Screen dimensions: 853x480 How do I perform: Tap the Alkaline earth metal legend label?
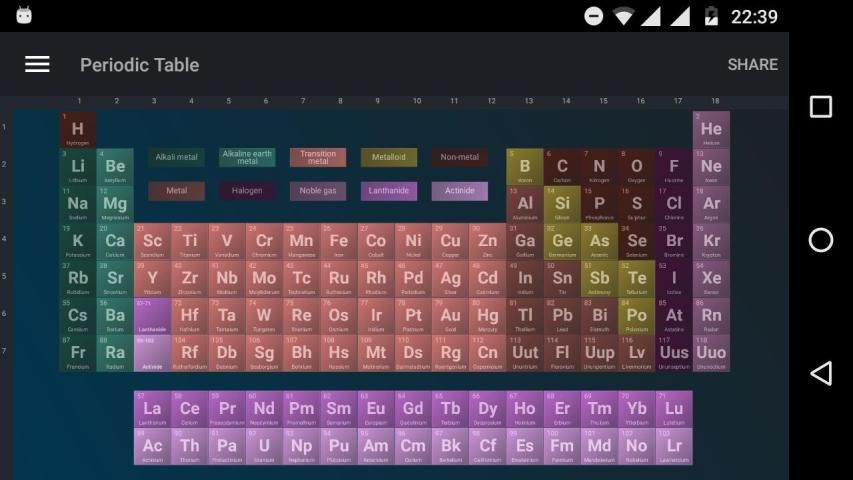coord(247,157)
